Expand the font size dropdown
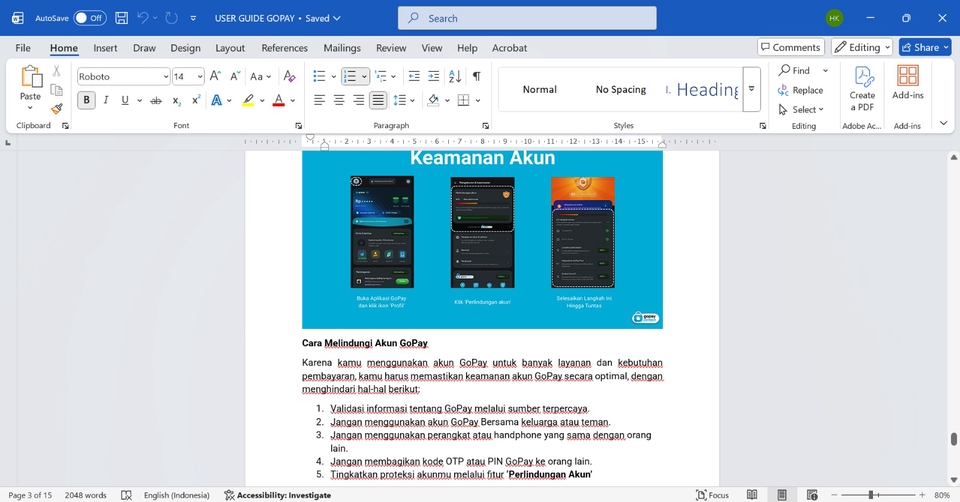960x502 pixels. tap(200, 77)
